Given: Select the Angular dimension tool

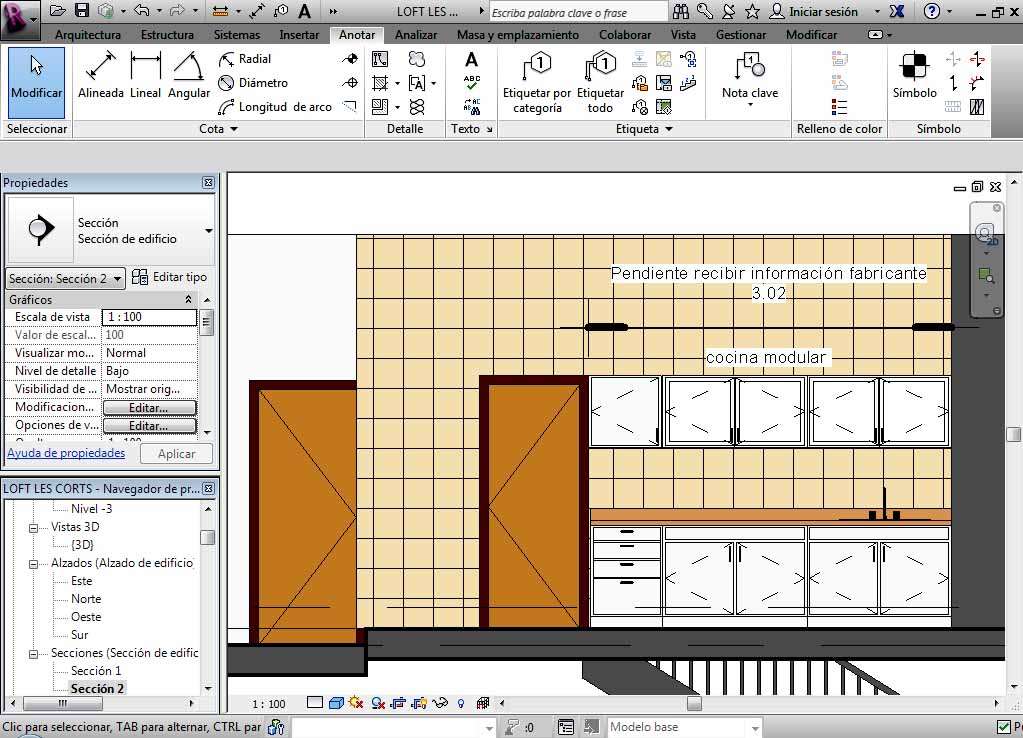Looking at the screenshot, I should pyautogui.click(x=188, y=76).
